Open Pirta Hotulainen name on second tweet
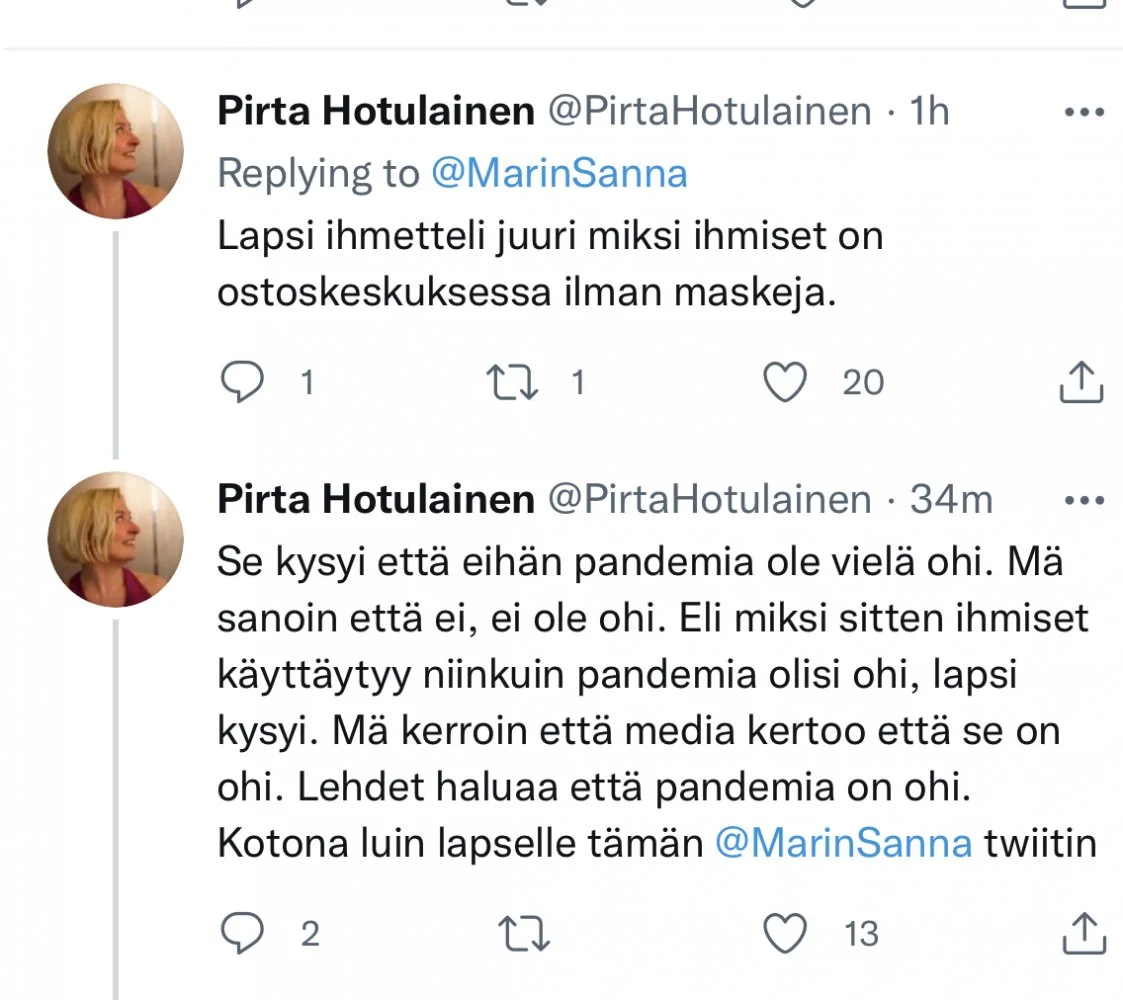The width and height of the screenshot is (1123, 1000). tap(375, 499)
